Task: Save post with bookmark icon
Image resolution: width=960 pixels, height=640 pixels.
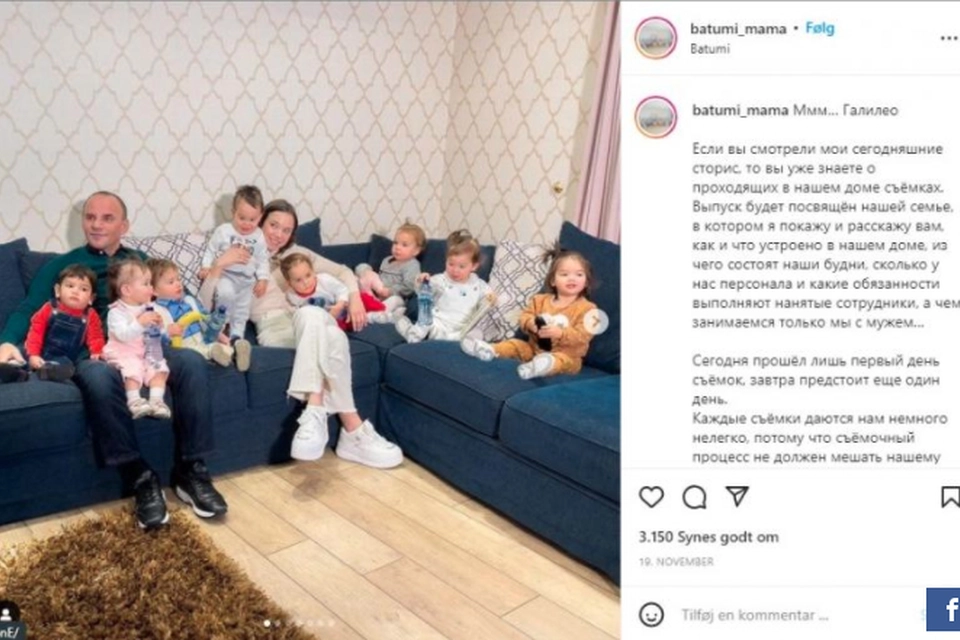Action: (950, 497)
